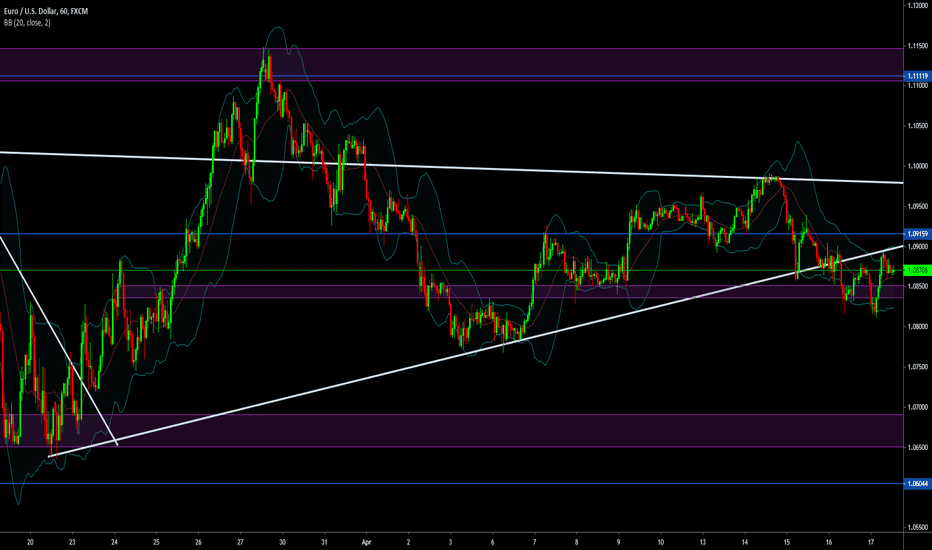This screenshot has height=550, width=932.
Task: Select the steep white downtrend line near date 23
Action: 59,340
